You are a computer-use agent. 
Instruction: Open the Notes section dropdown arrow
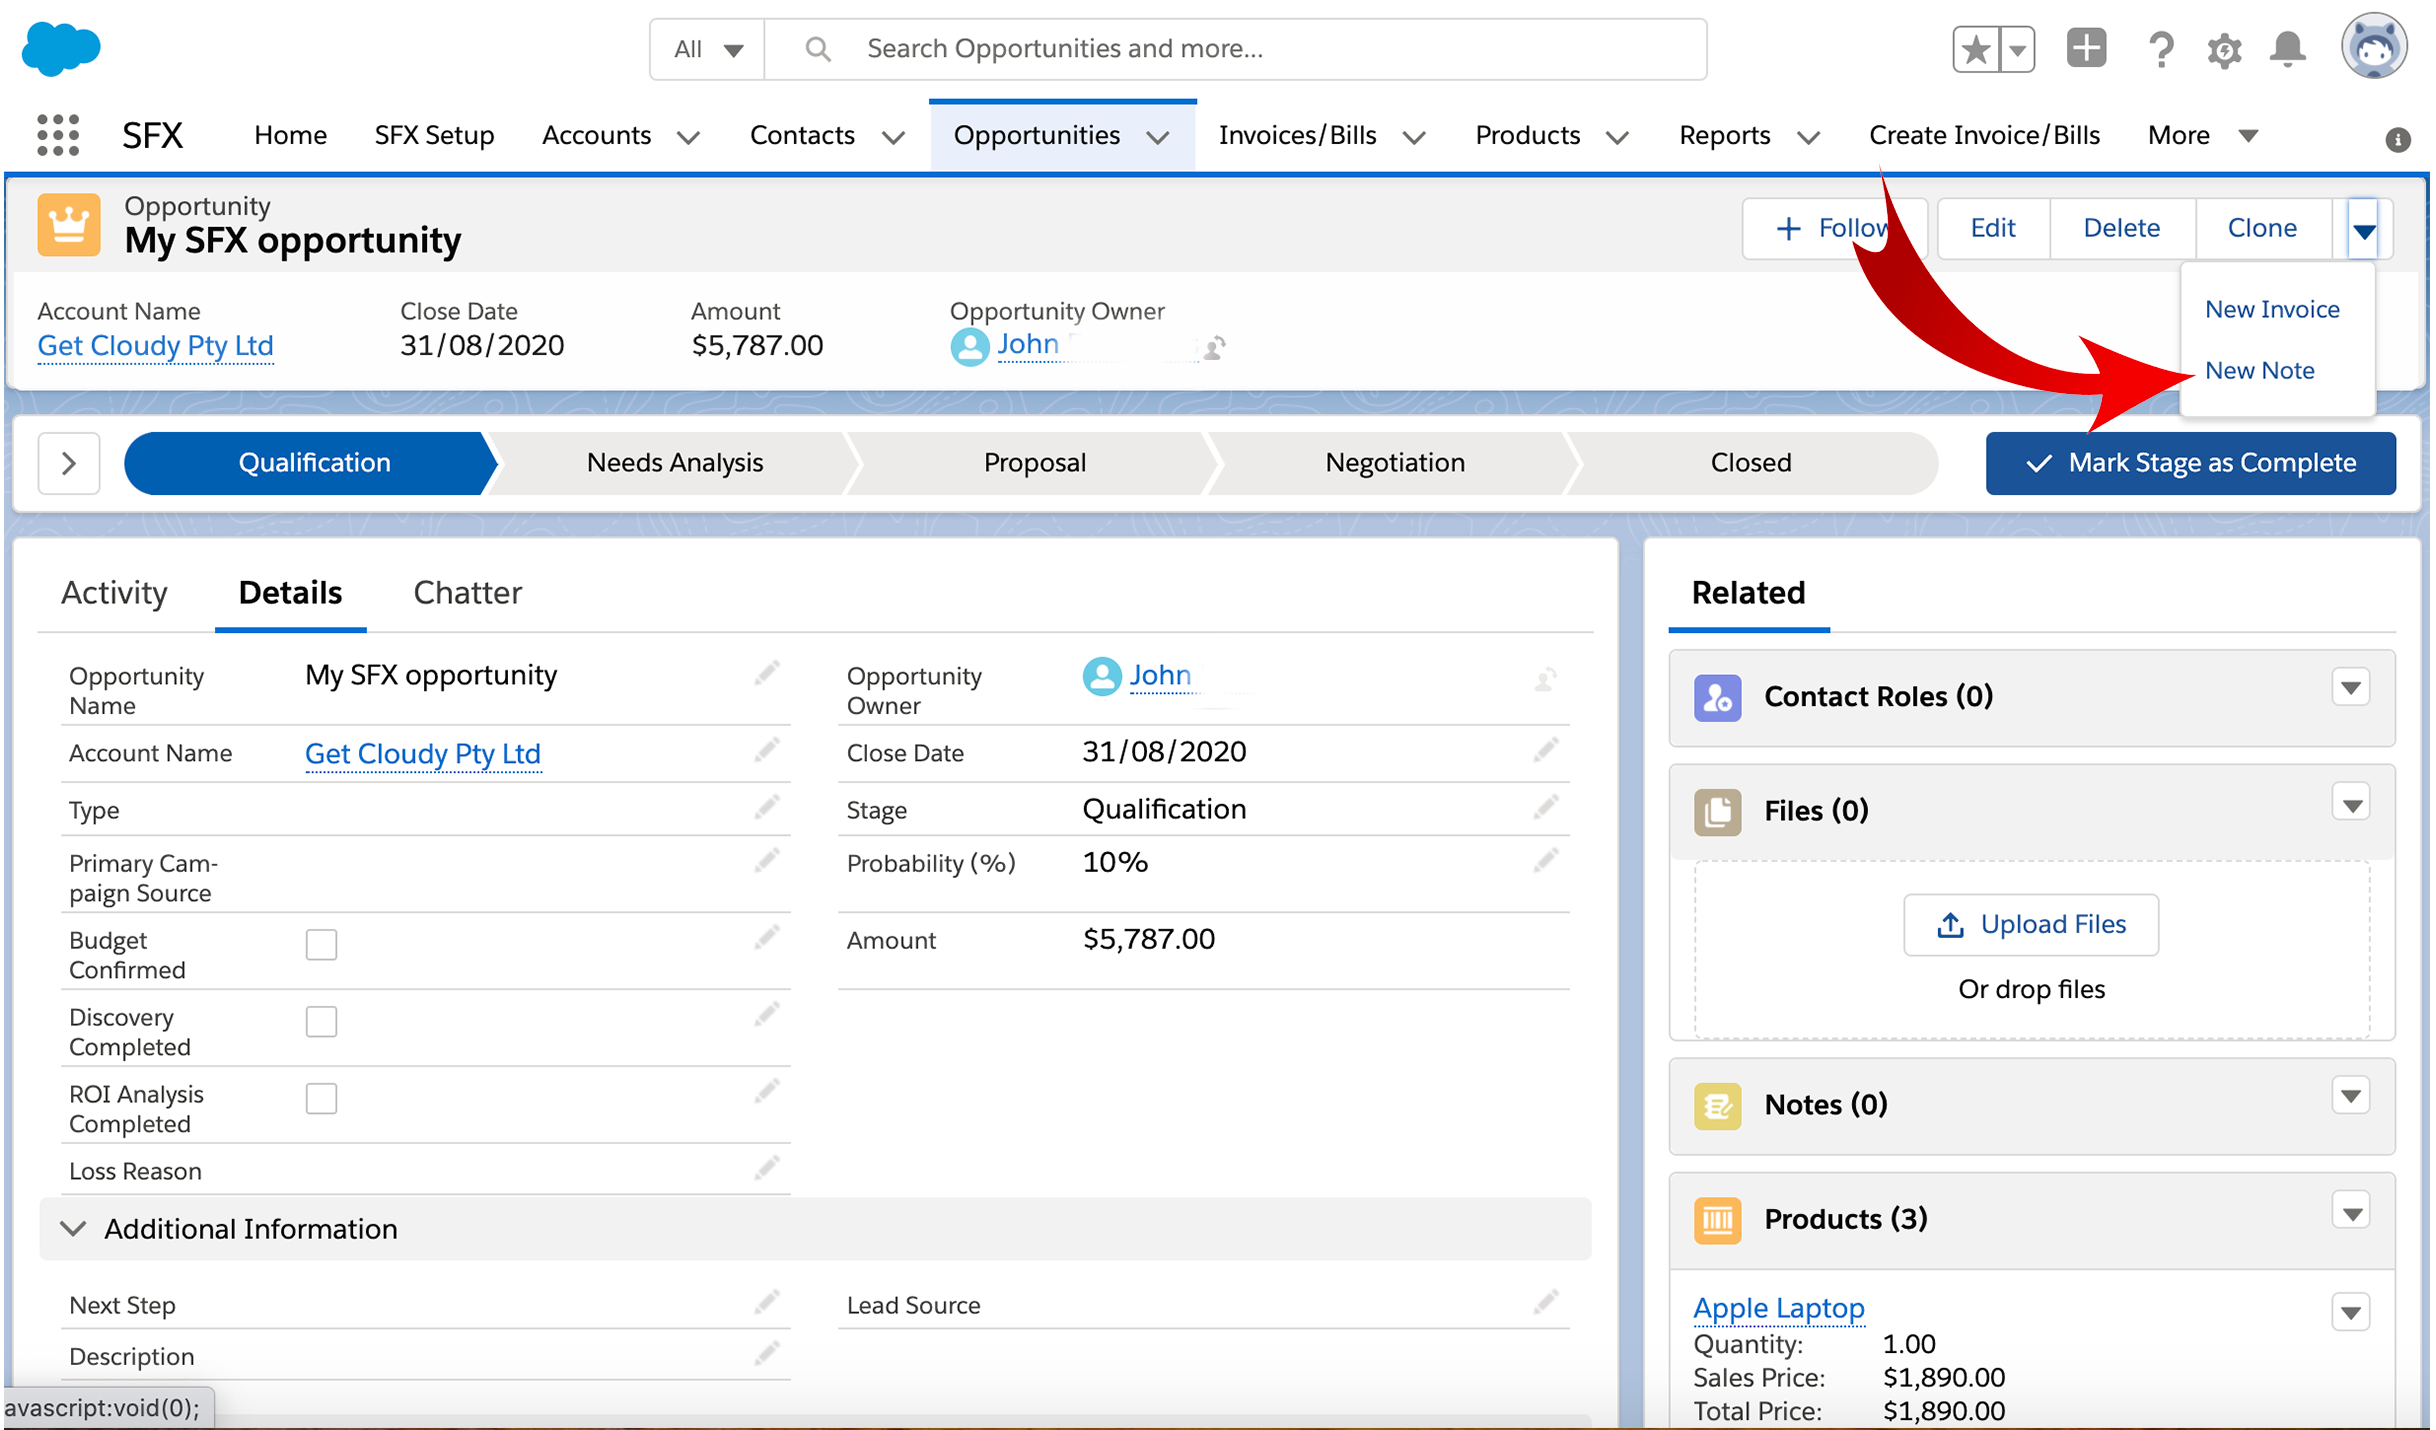click(2351, 1096)
